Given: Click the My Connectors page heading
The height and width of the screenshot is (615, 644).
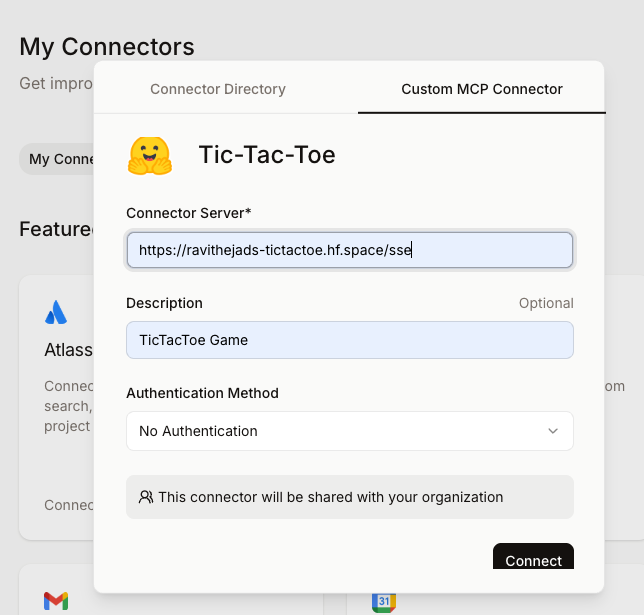Looking at the screenshot, I should [107, 46].
